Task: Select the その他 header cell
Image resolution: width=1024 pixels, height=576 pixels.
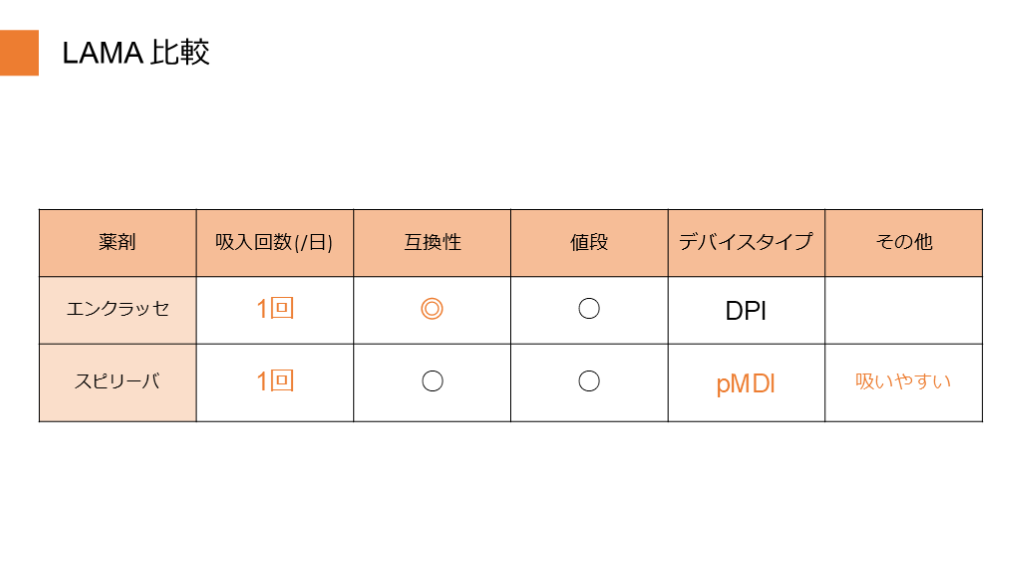Action: 903,243
